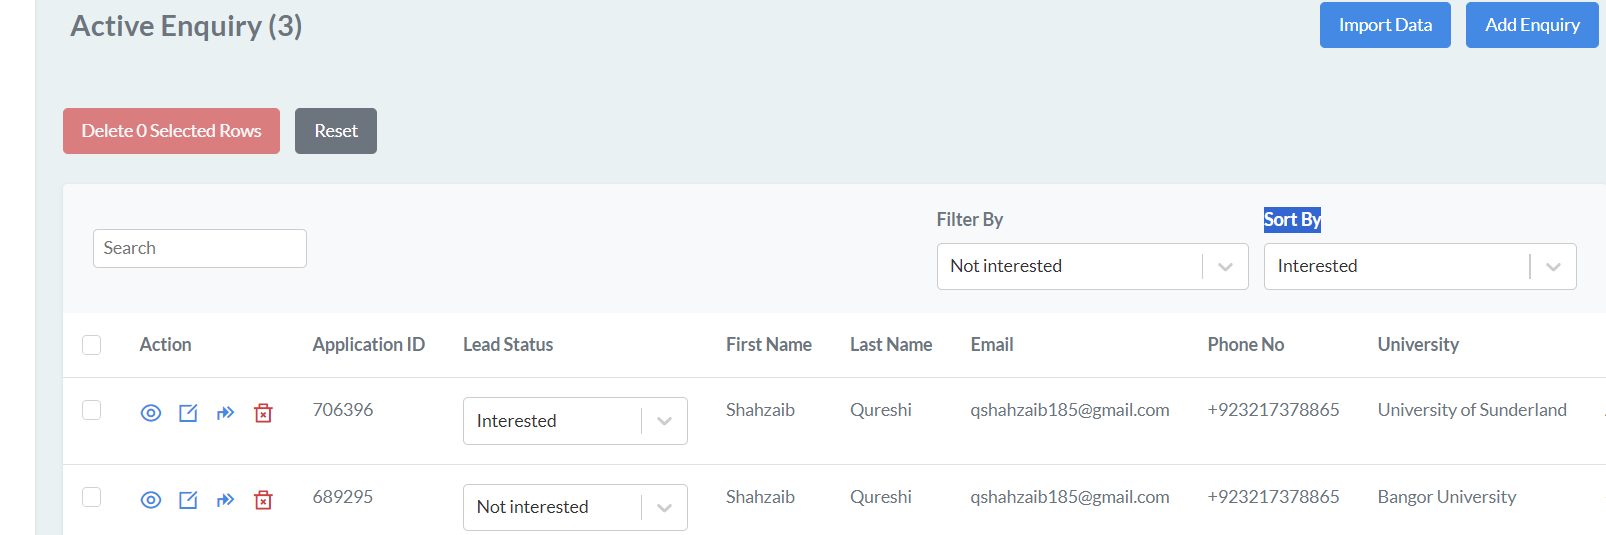Image resolution: width=1606 pixels, height=535 pixels.
Task: Expand Lead Status dropdown for application 706396
Action: (x=575, y=421)
